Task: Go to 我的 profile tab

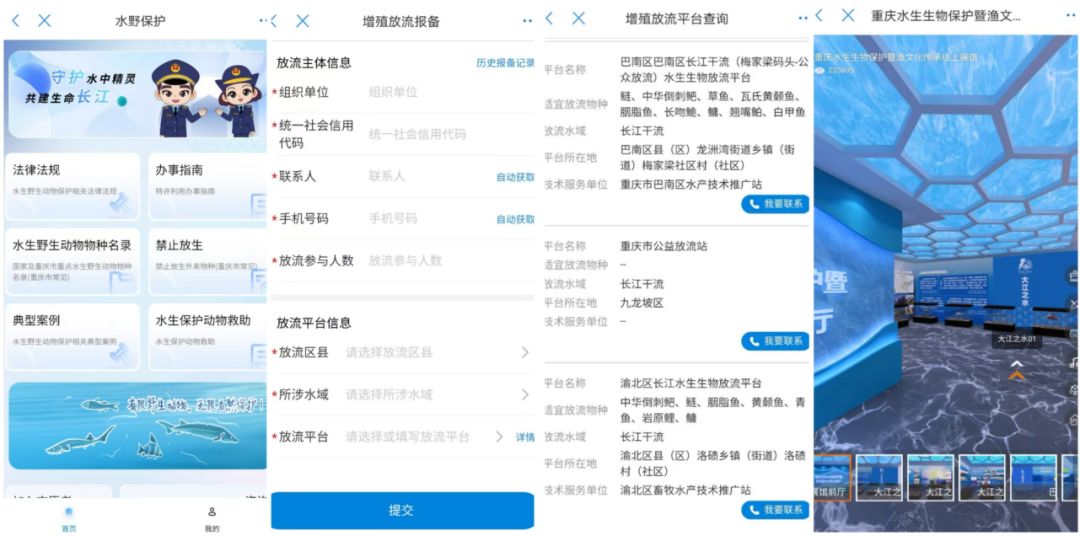Action: pos(211,517)
